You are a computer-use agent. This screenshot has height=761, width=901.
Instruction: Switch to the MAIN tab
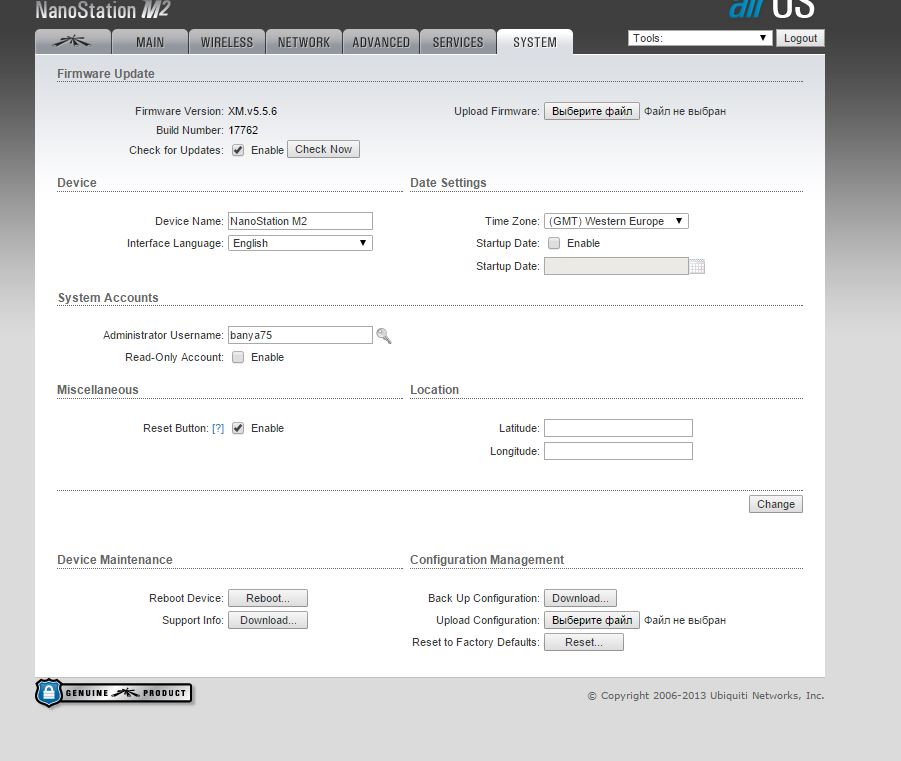pos(150,41)
